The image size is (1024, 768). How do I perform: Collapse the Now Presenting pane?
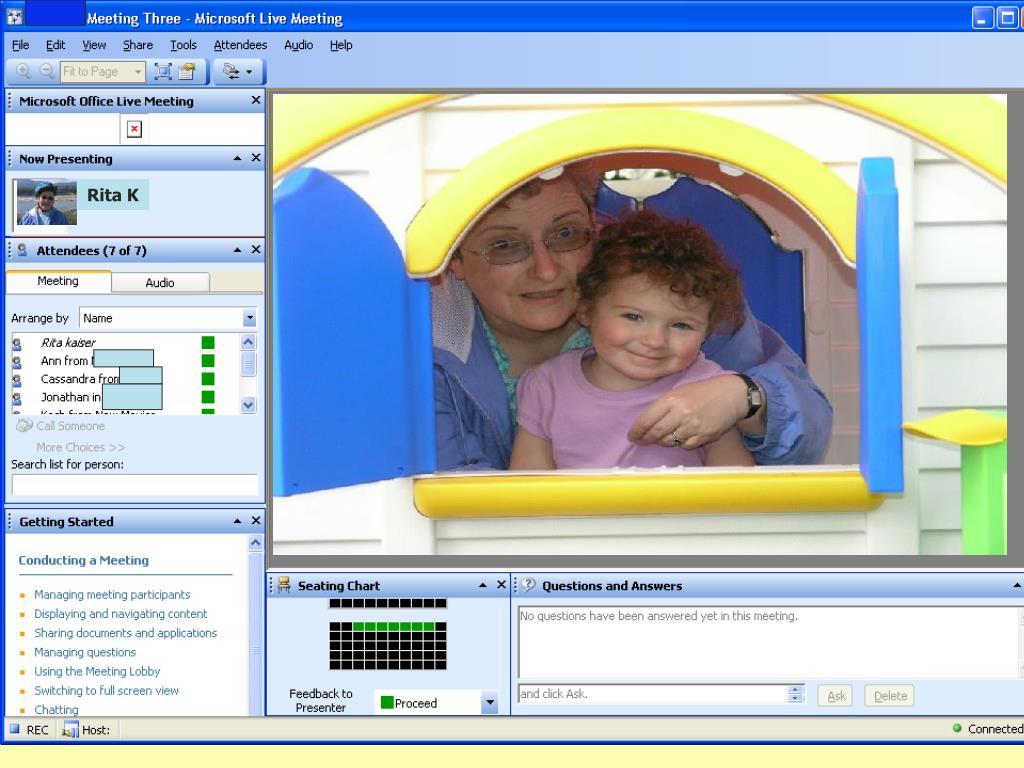coord(237,158)
